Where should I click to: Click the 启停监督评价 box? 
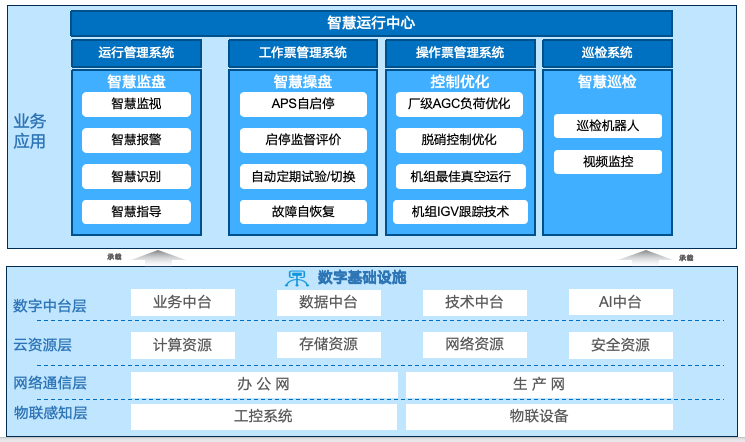click(303, 140)
